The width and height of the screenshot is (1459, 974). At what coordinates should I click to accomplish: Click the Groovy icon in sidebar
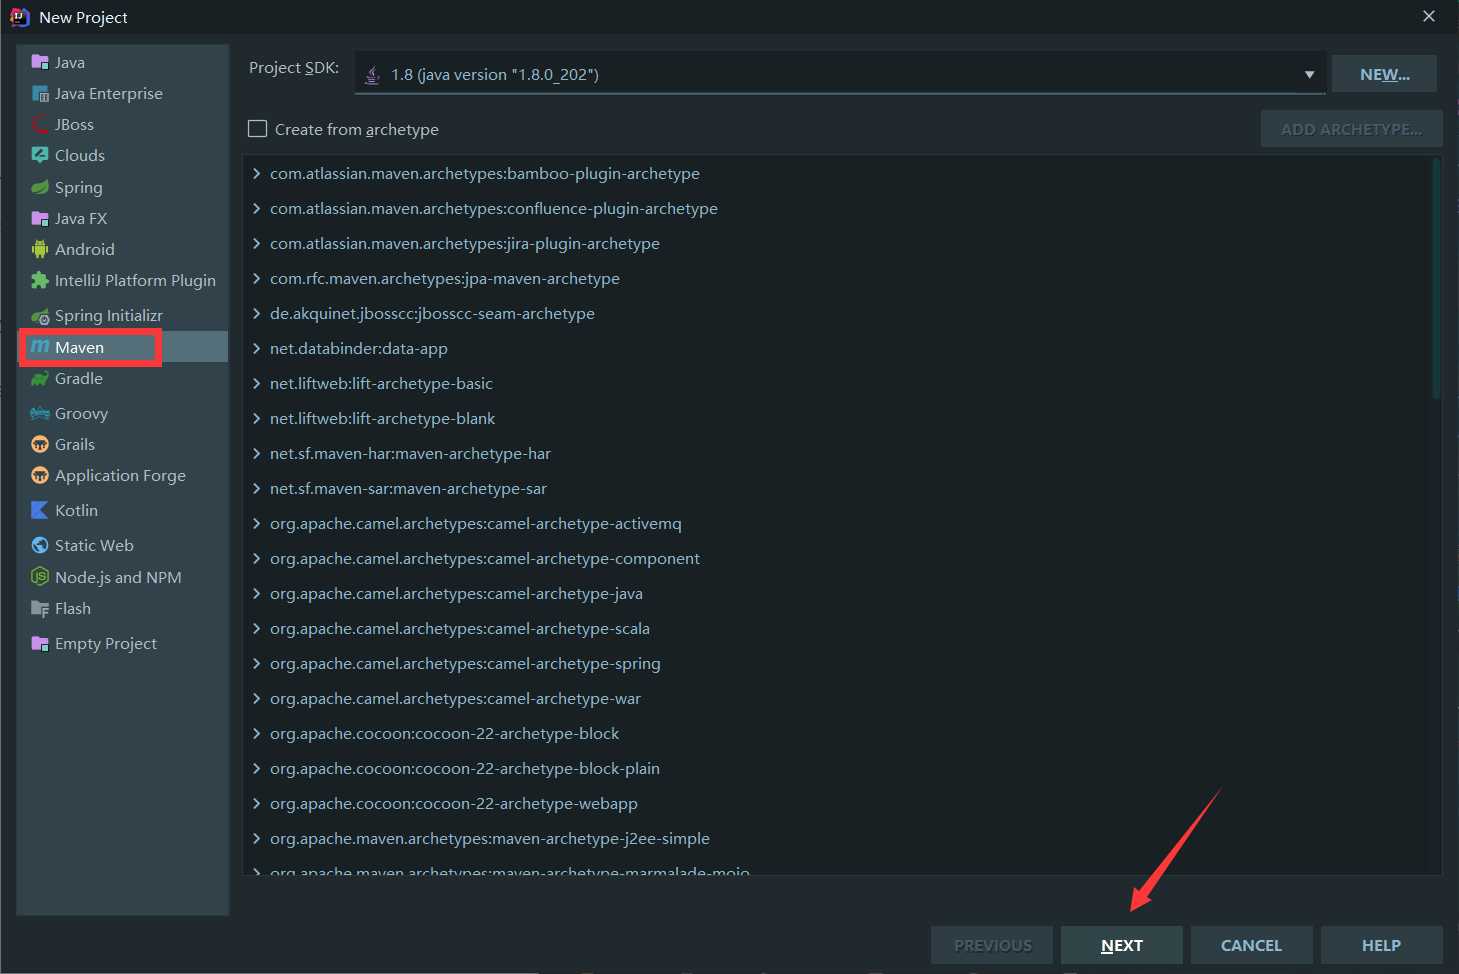(x=40, y=413)
